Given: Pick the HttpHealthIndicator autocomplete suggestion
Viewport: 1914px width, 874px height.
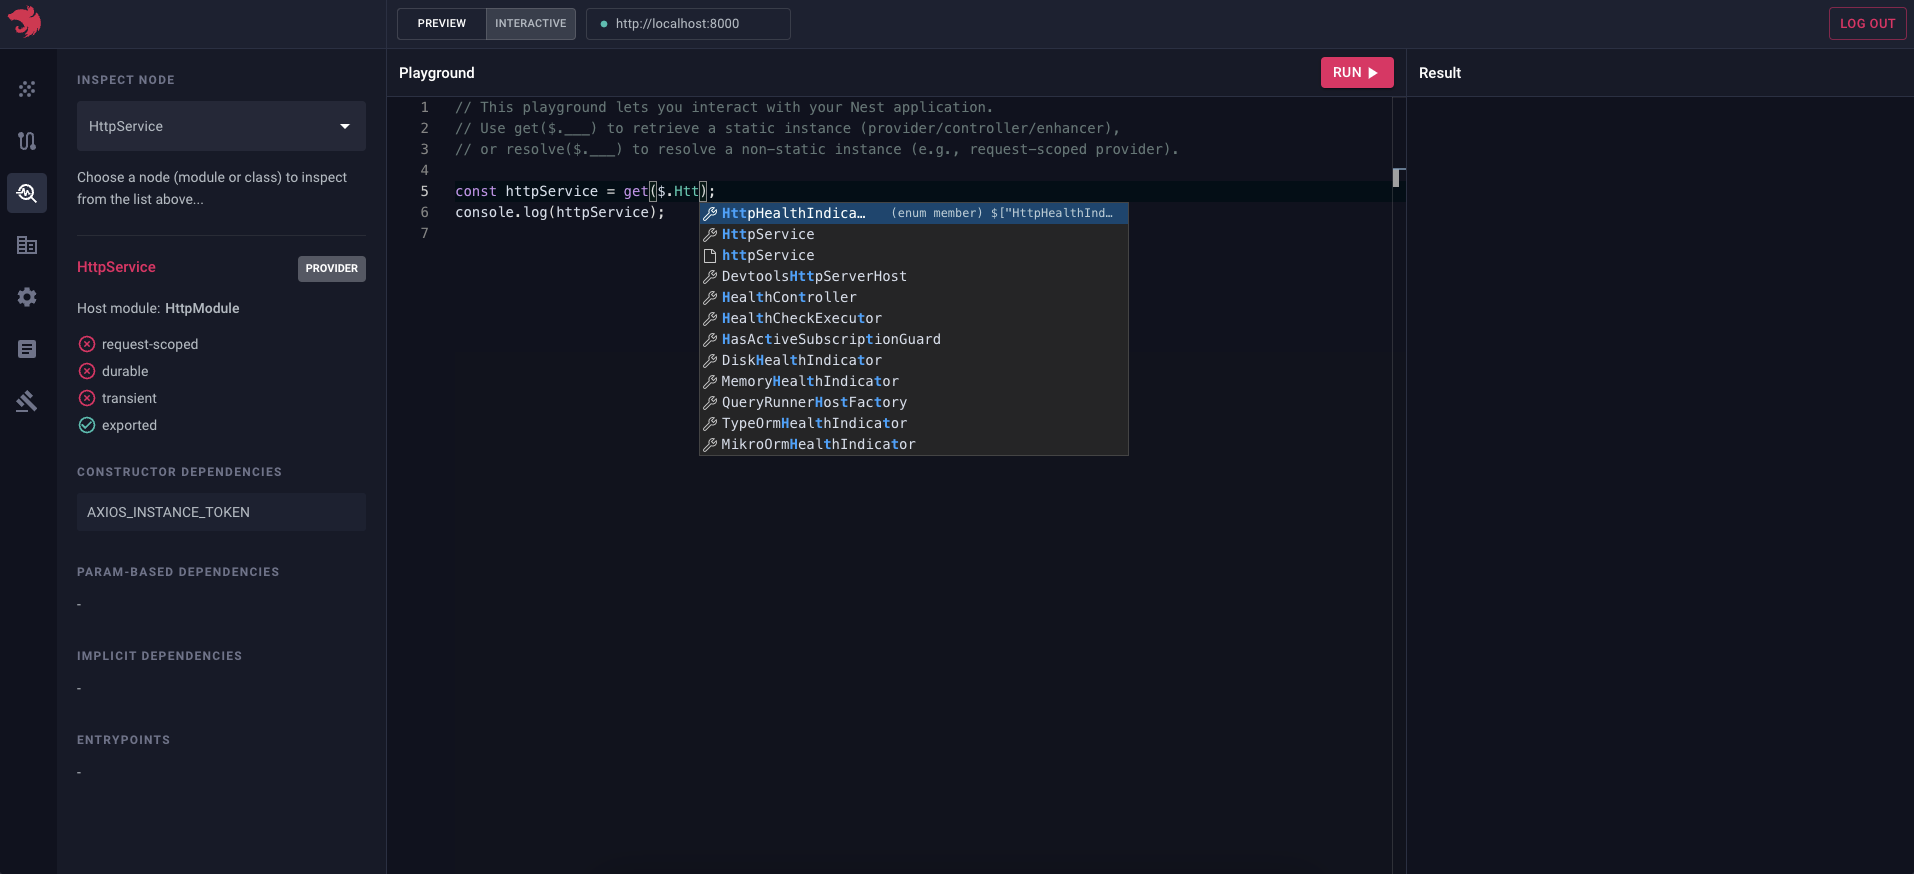Looking at the screenshot, I should tap(793, 213).
